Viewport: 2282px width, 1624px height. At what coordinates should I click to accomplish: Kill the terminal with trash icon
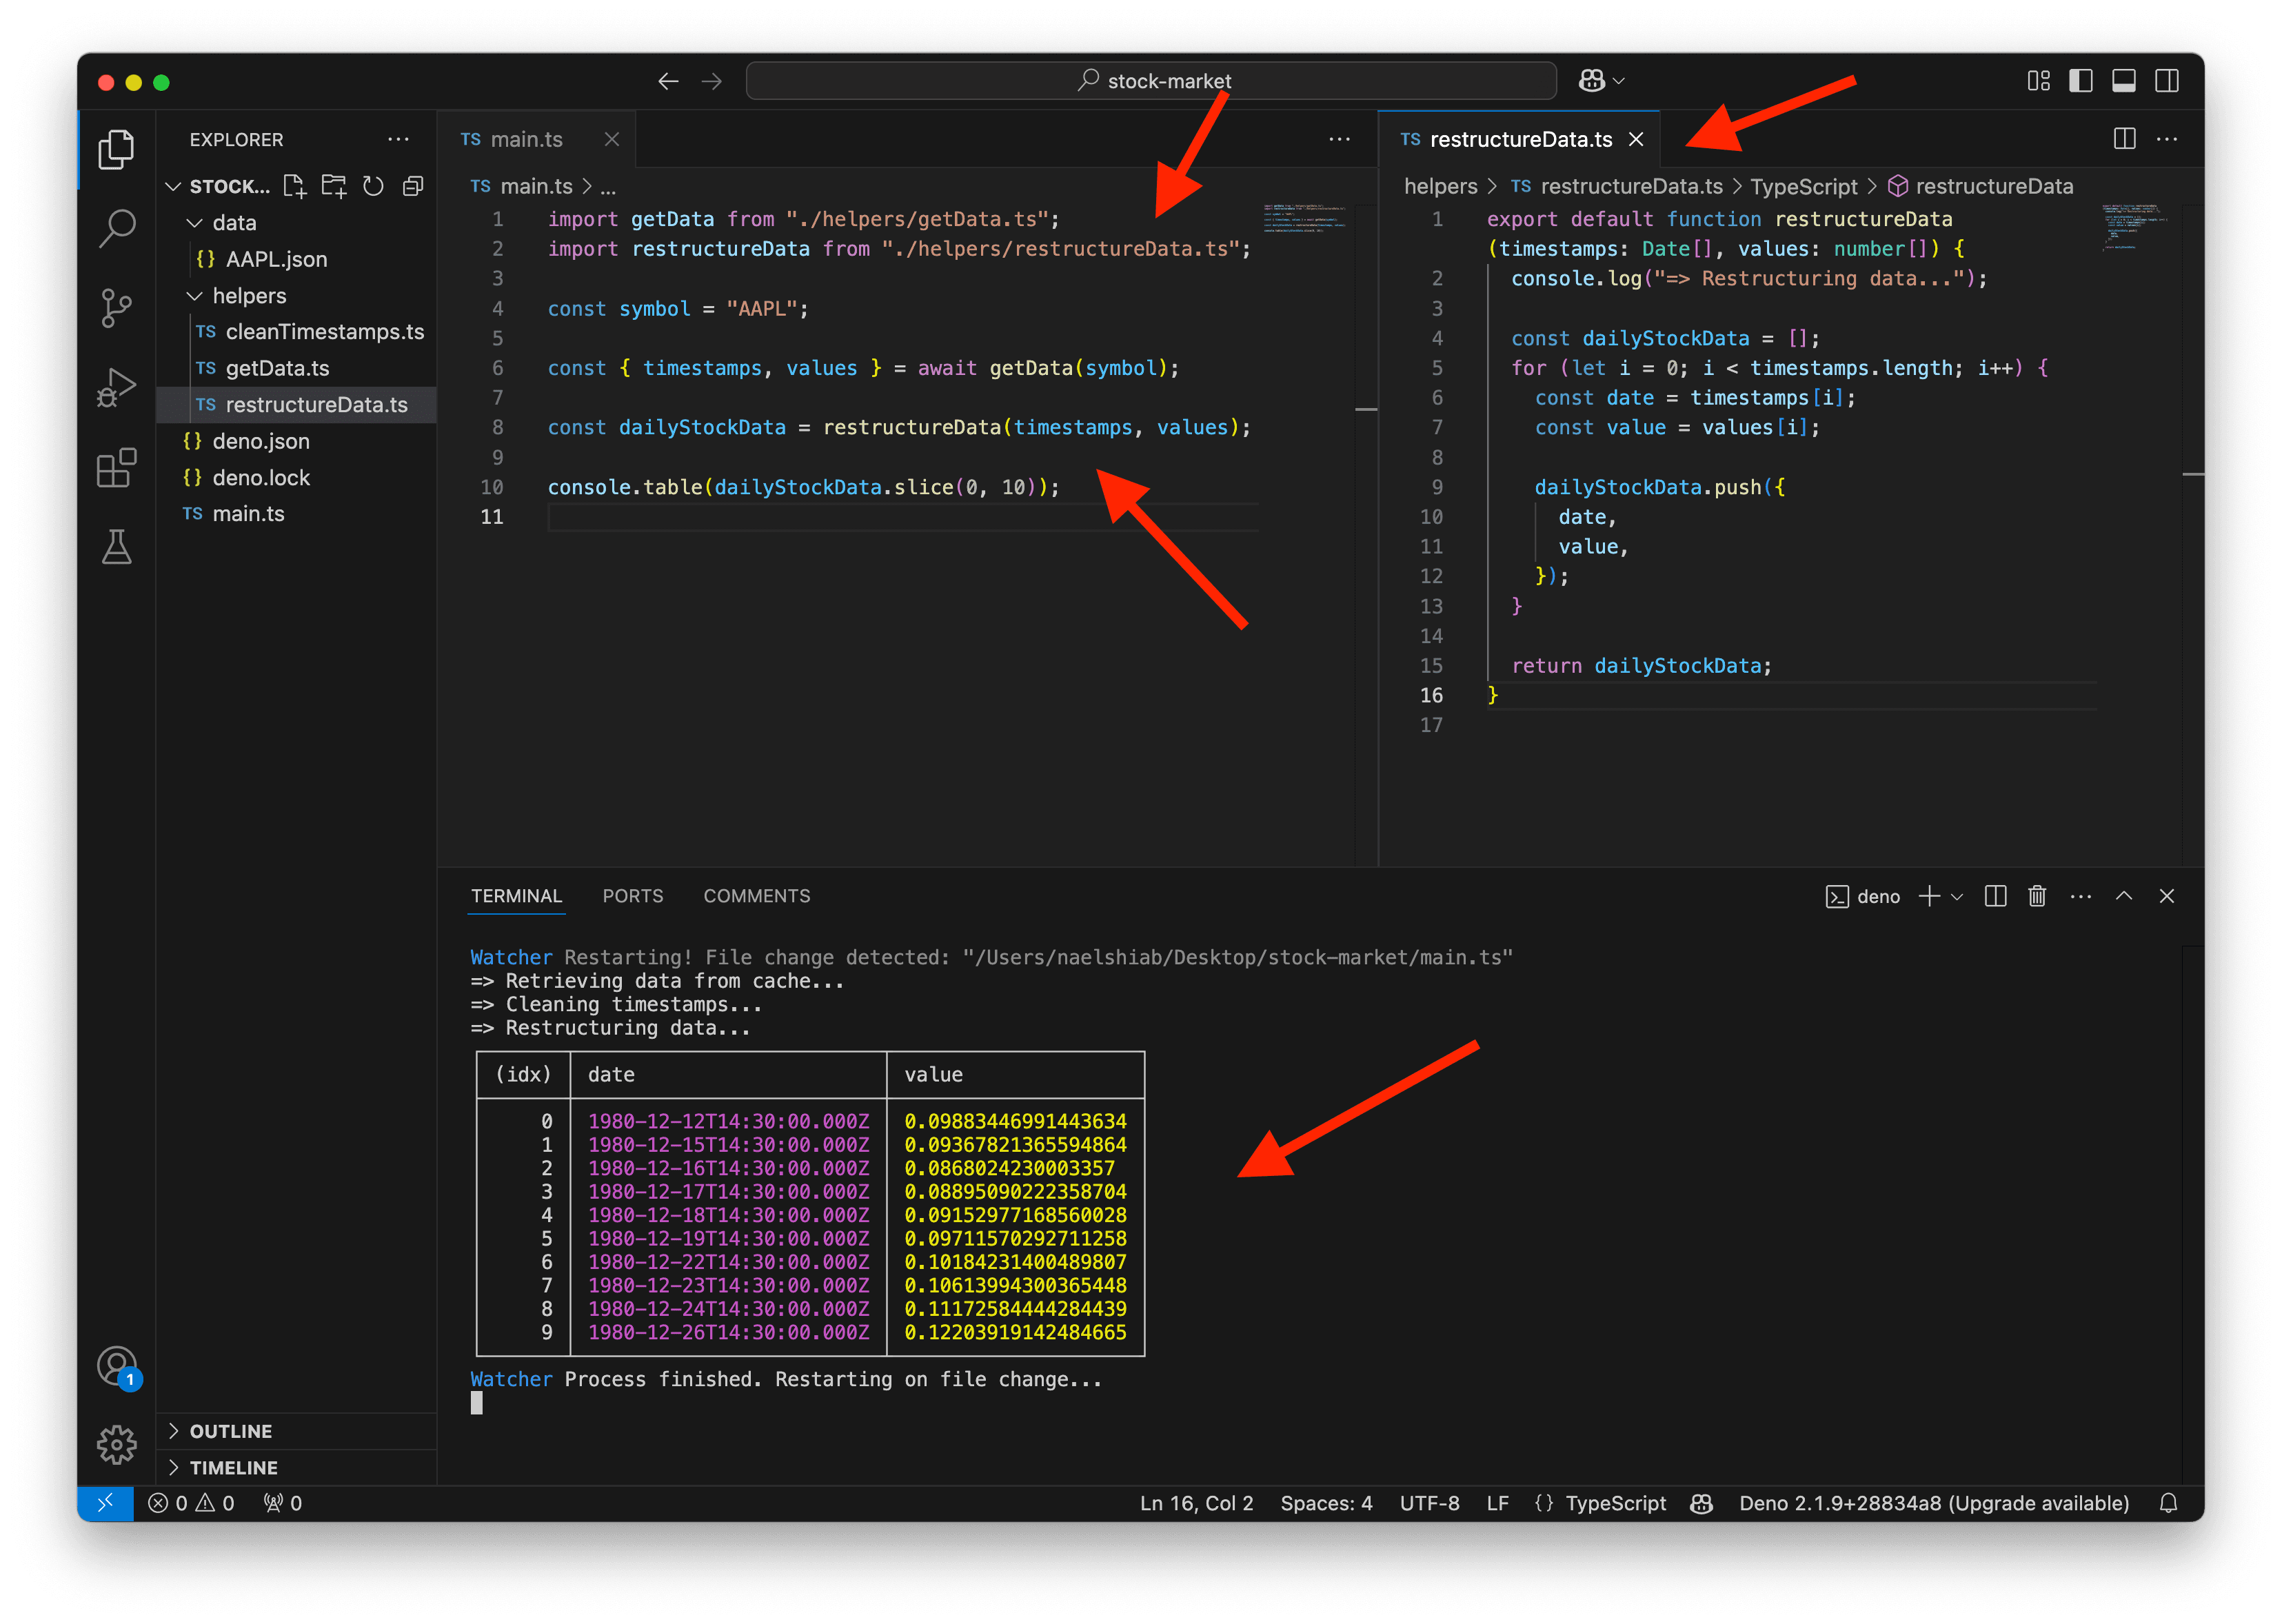2037,897
